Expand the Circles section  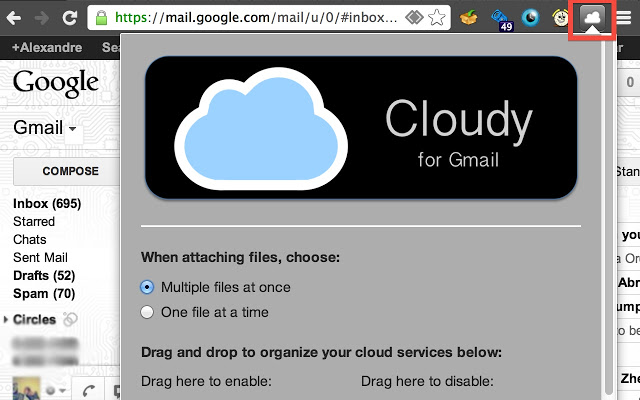(6, 320)
